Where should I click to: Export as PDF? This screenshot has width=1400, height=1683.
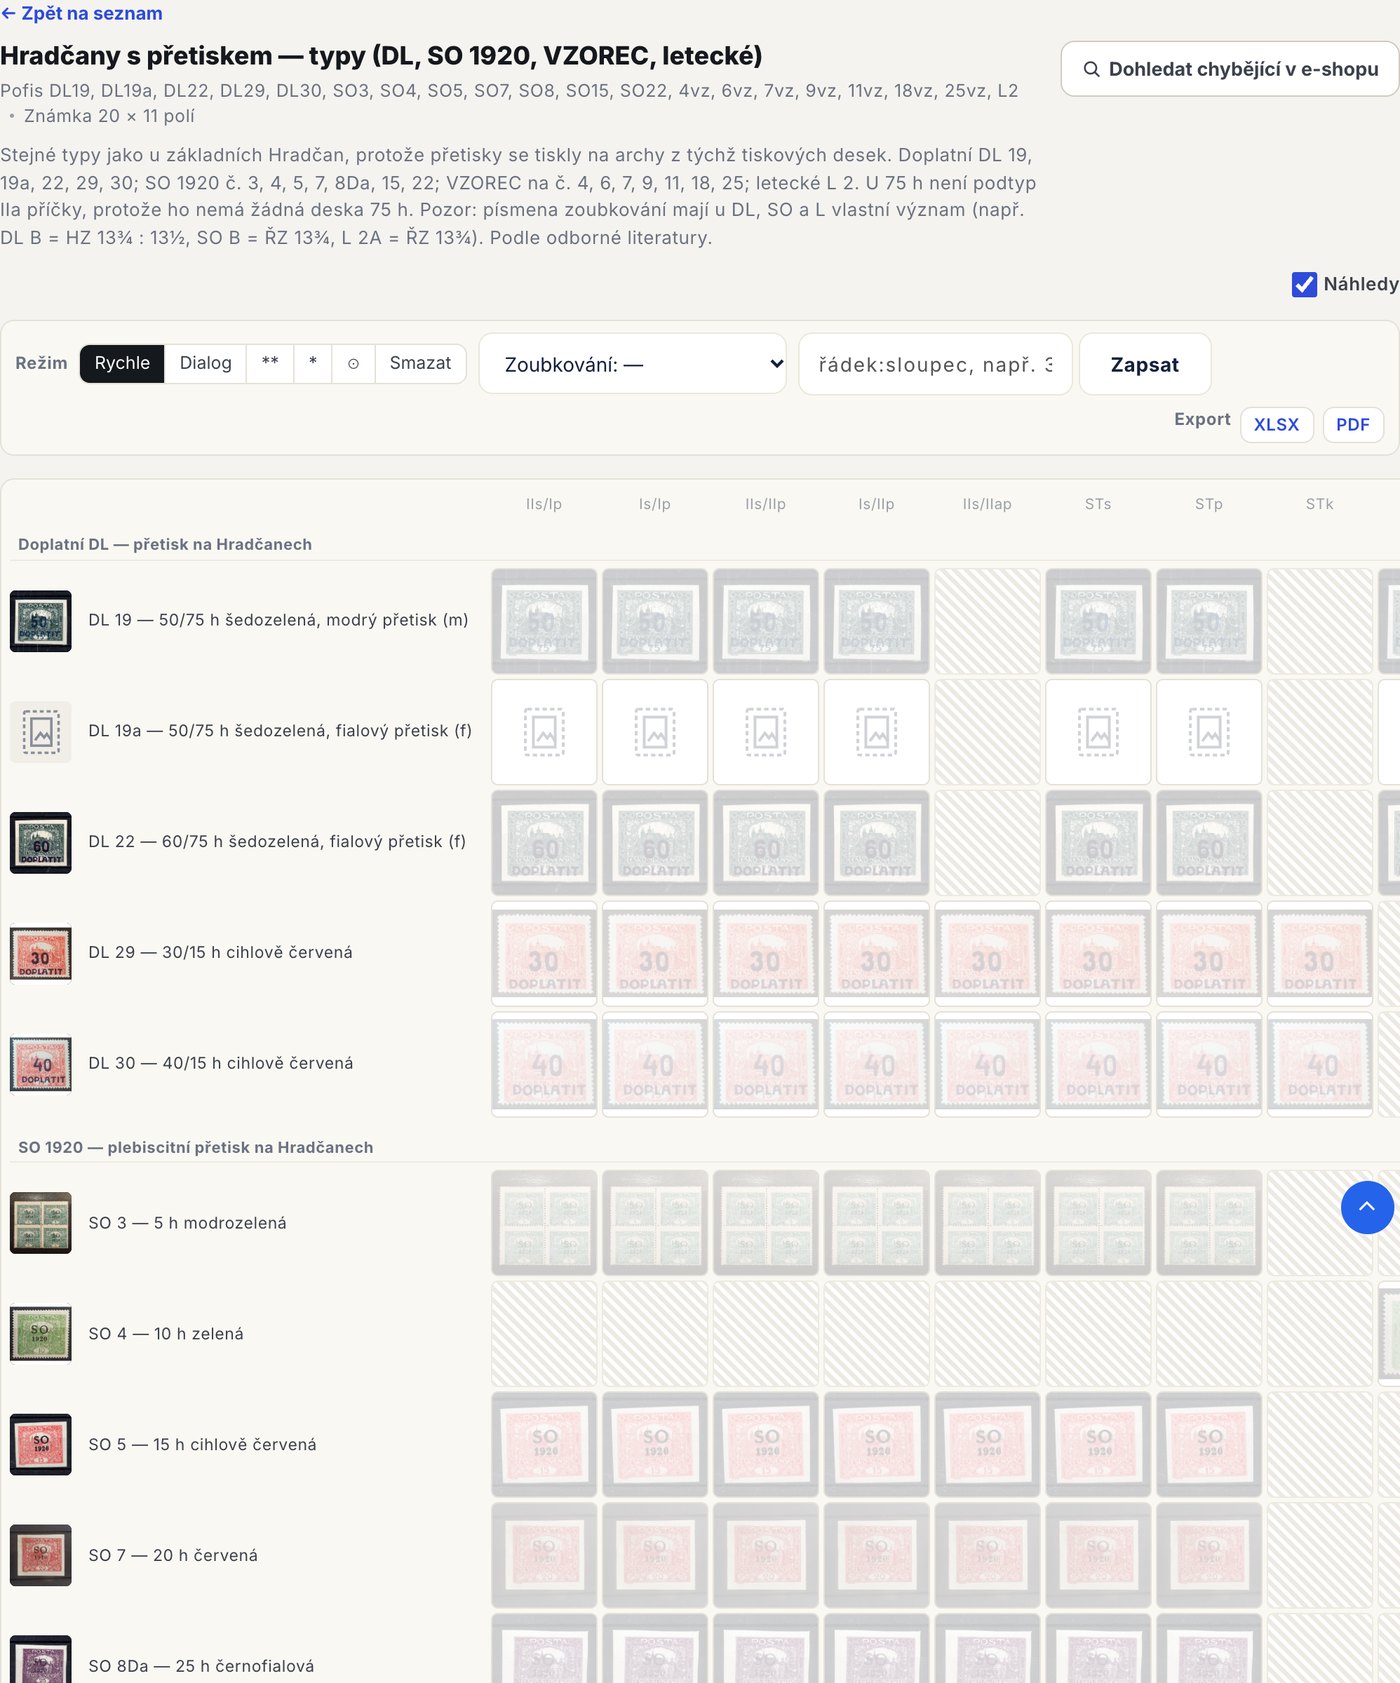click(x=1353, y=425)
